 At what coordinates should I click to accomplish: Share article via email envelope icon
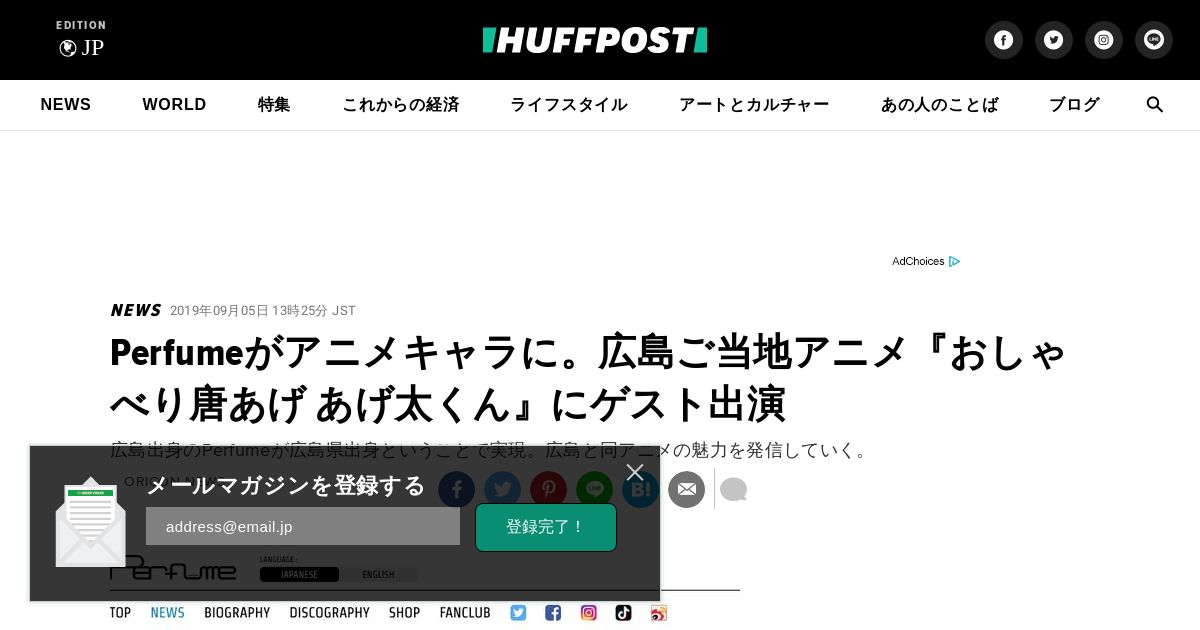click(686, 490)
